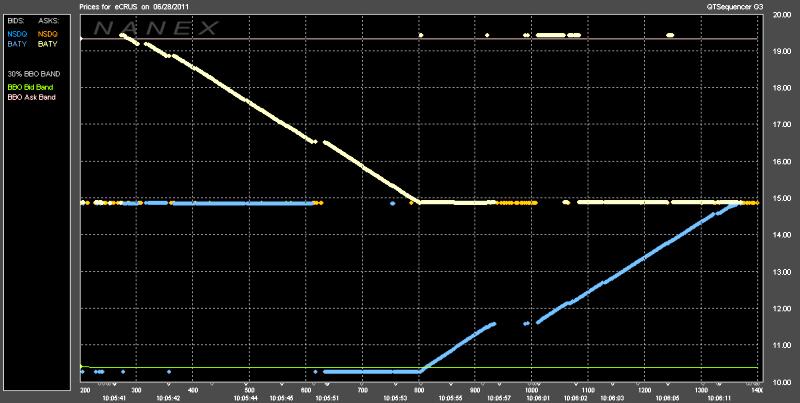This screenshot has height=403, width=800.
Task: Select the BATY bids legend label
Action: coord(16,45)
